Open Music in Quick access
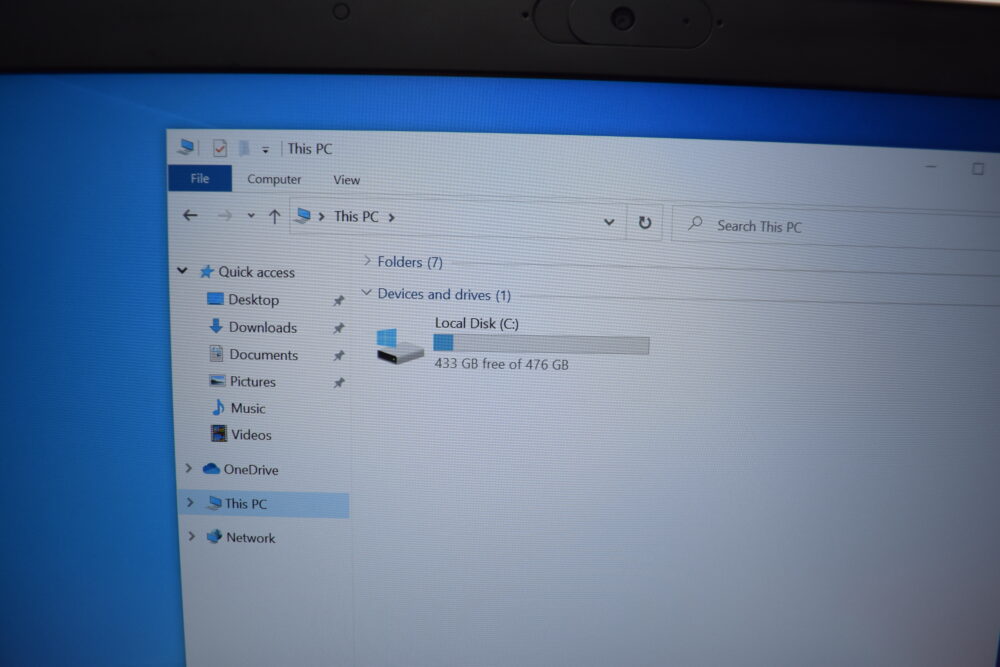The width and height of the screenshot is (1000, 667). click(247, 409)
